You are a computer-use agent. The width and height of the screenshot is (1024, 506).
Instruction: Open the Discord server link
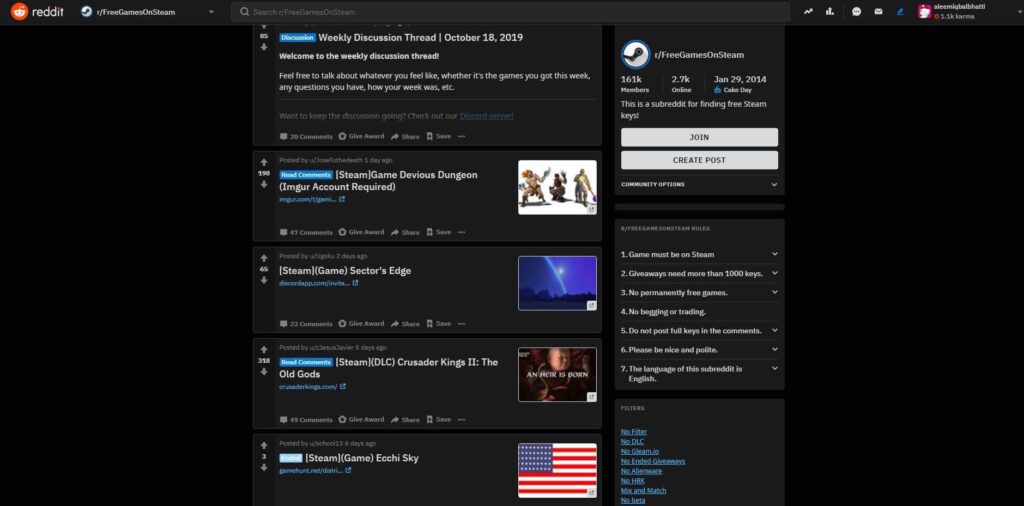tap(487, 116)
